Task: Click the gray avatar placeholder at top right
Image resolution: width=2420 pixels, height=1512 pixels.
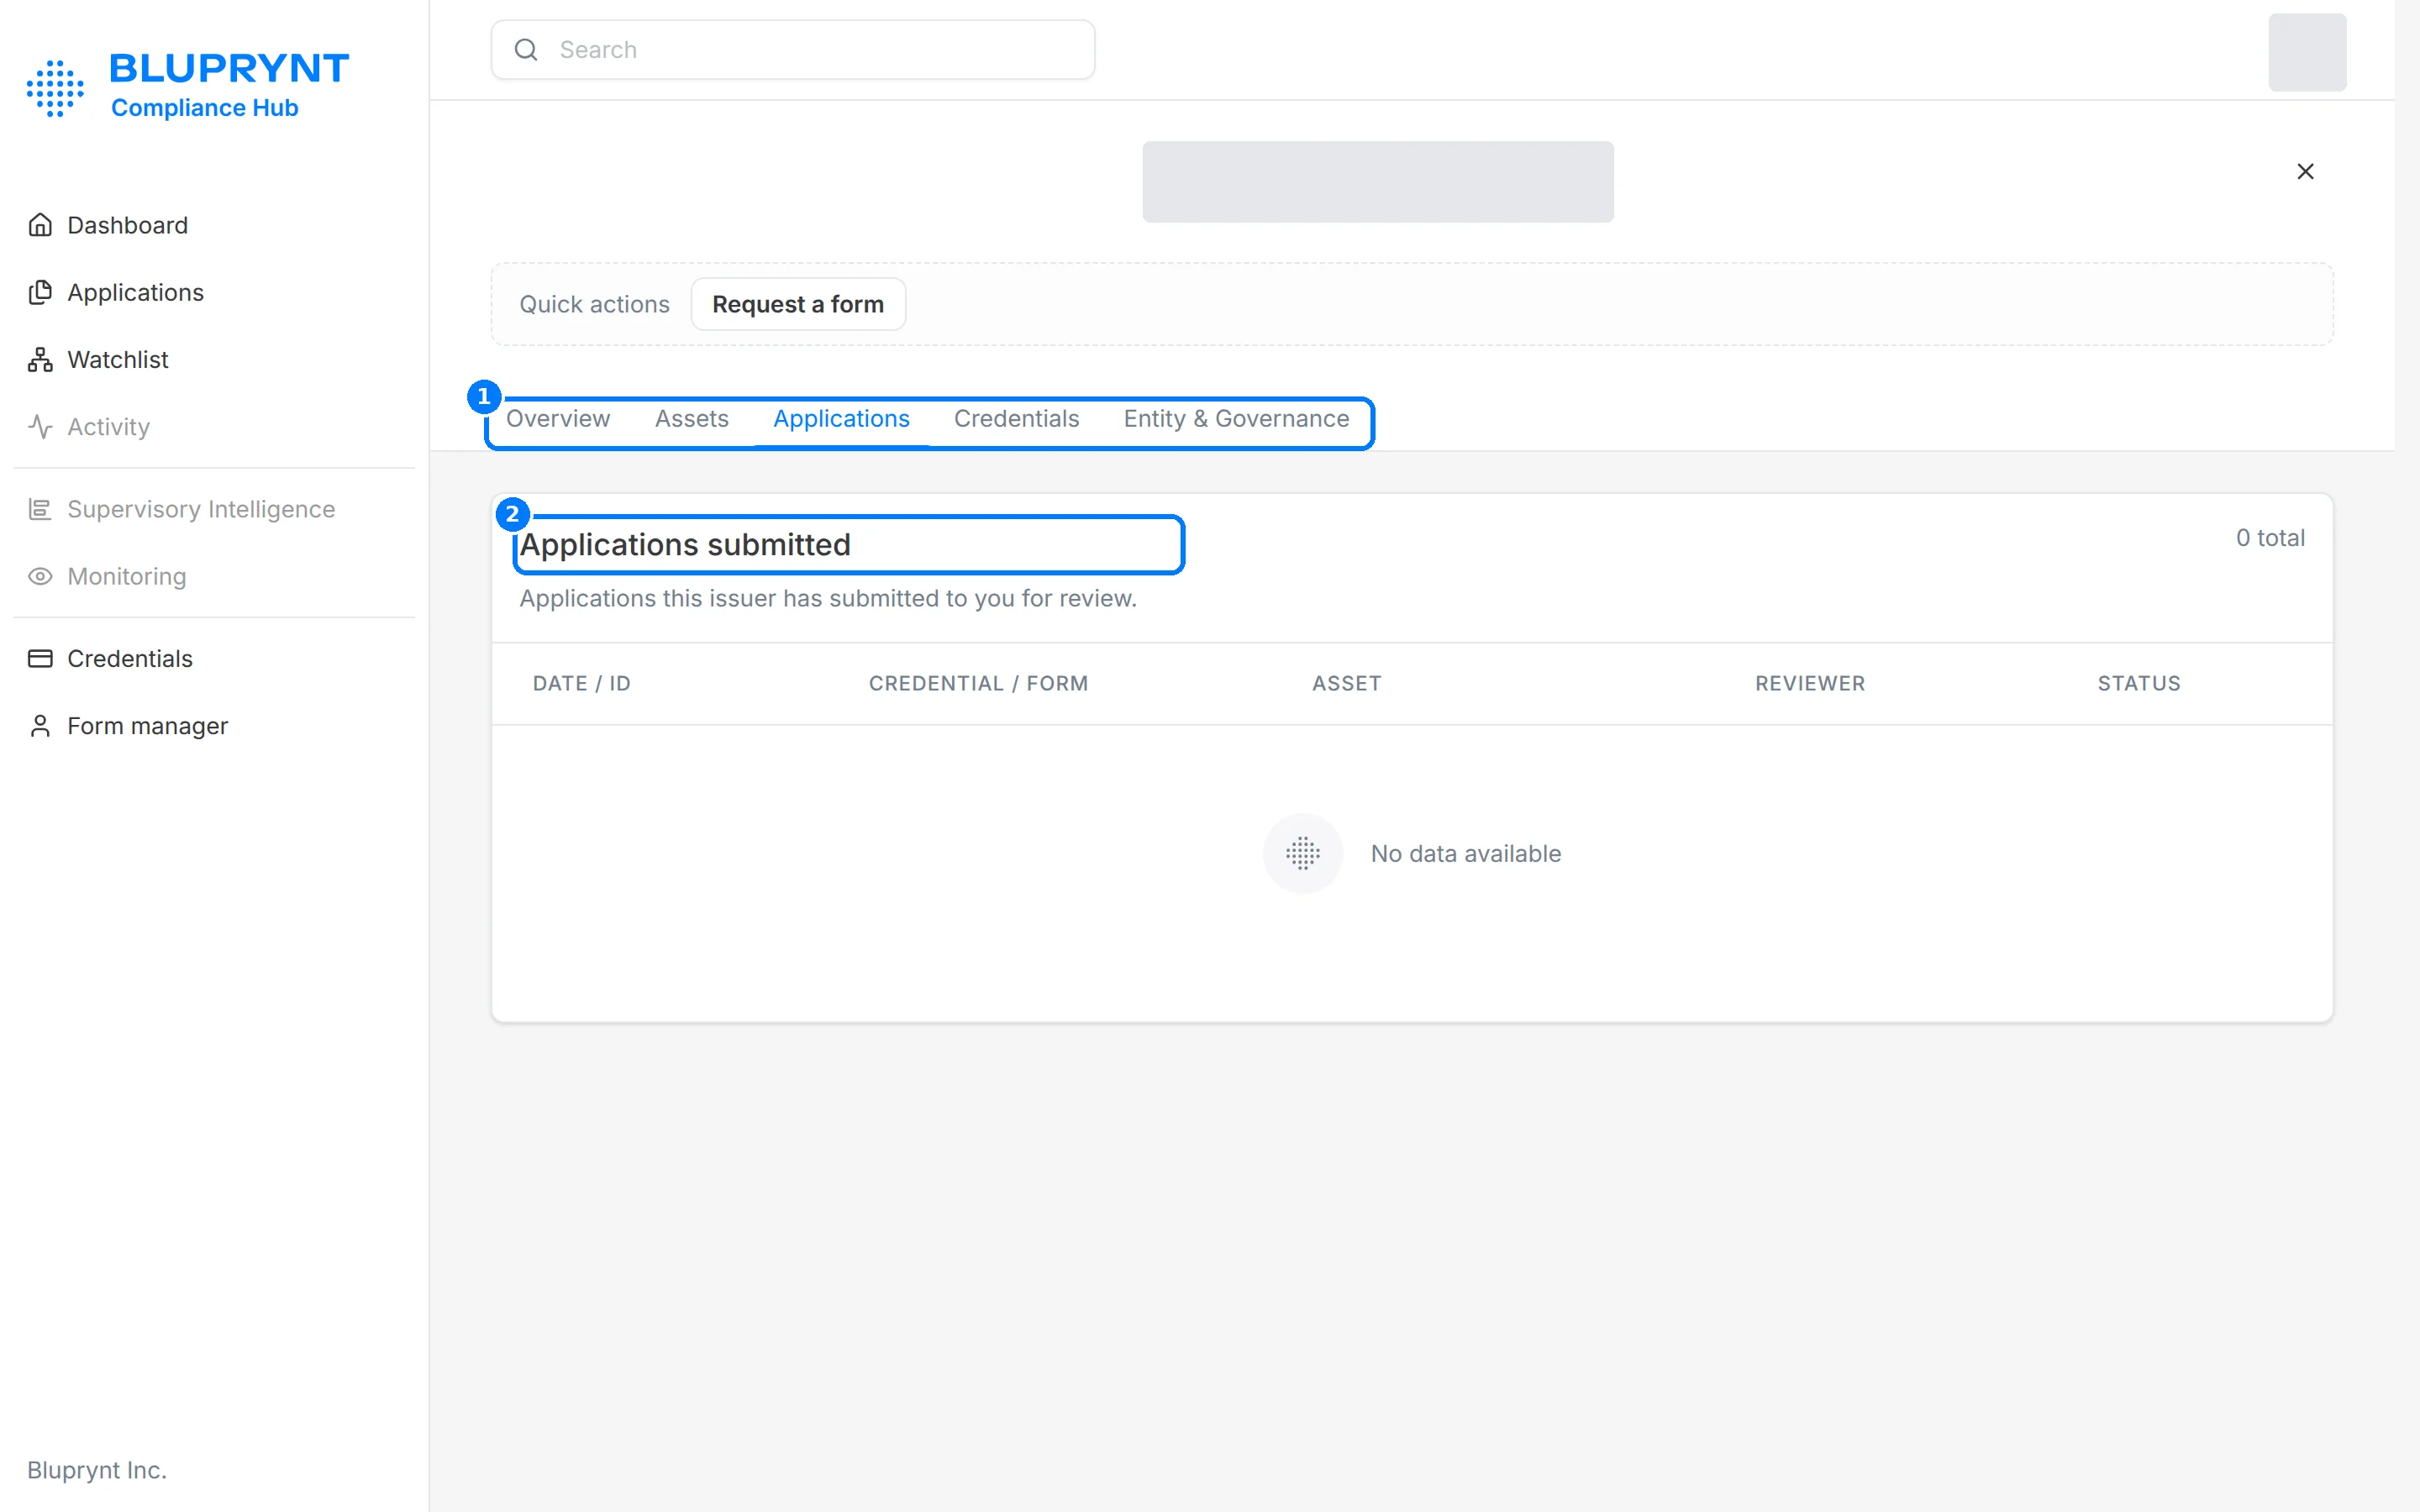Action: 2306,52
